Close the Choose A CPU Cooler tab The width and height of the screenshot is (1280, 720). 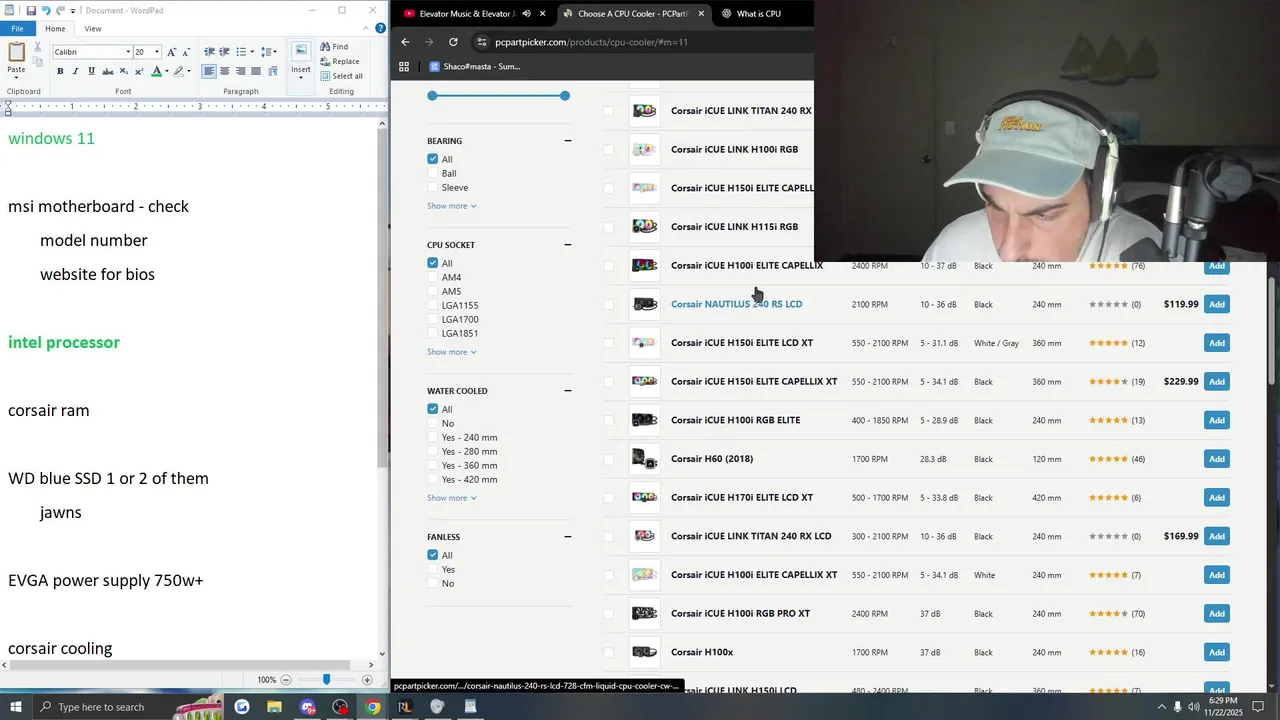click(701, 14)
